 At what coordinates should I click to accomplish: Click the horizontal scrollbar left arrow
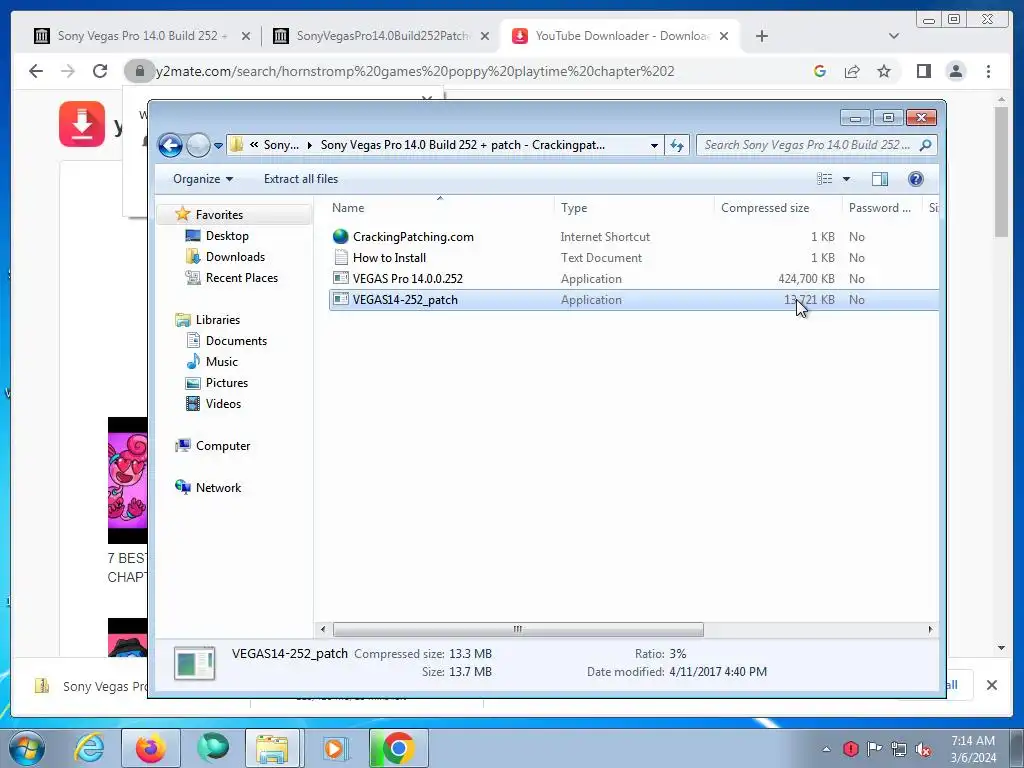point(323,630)
